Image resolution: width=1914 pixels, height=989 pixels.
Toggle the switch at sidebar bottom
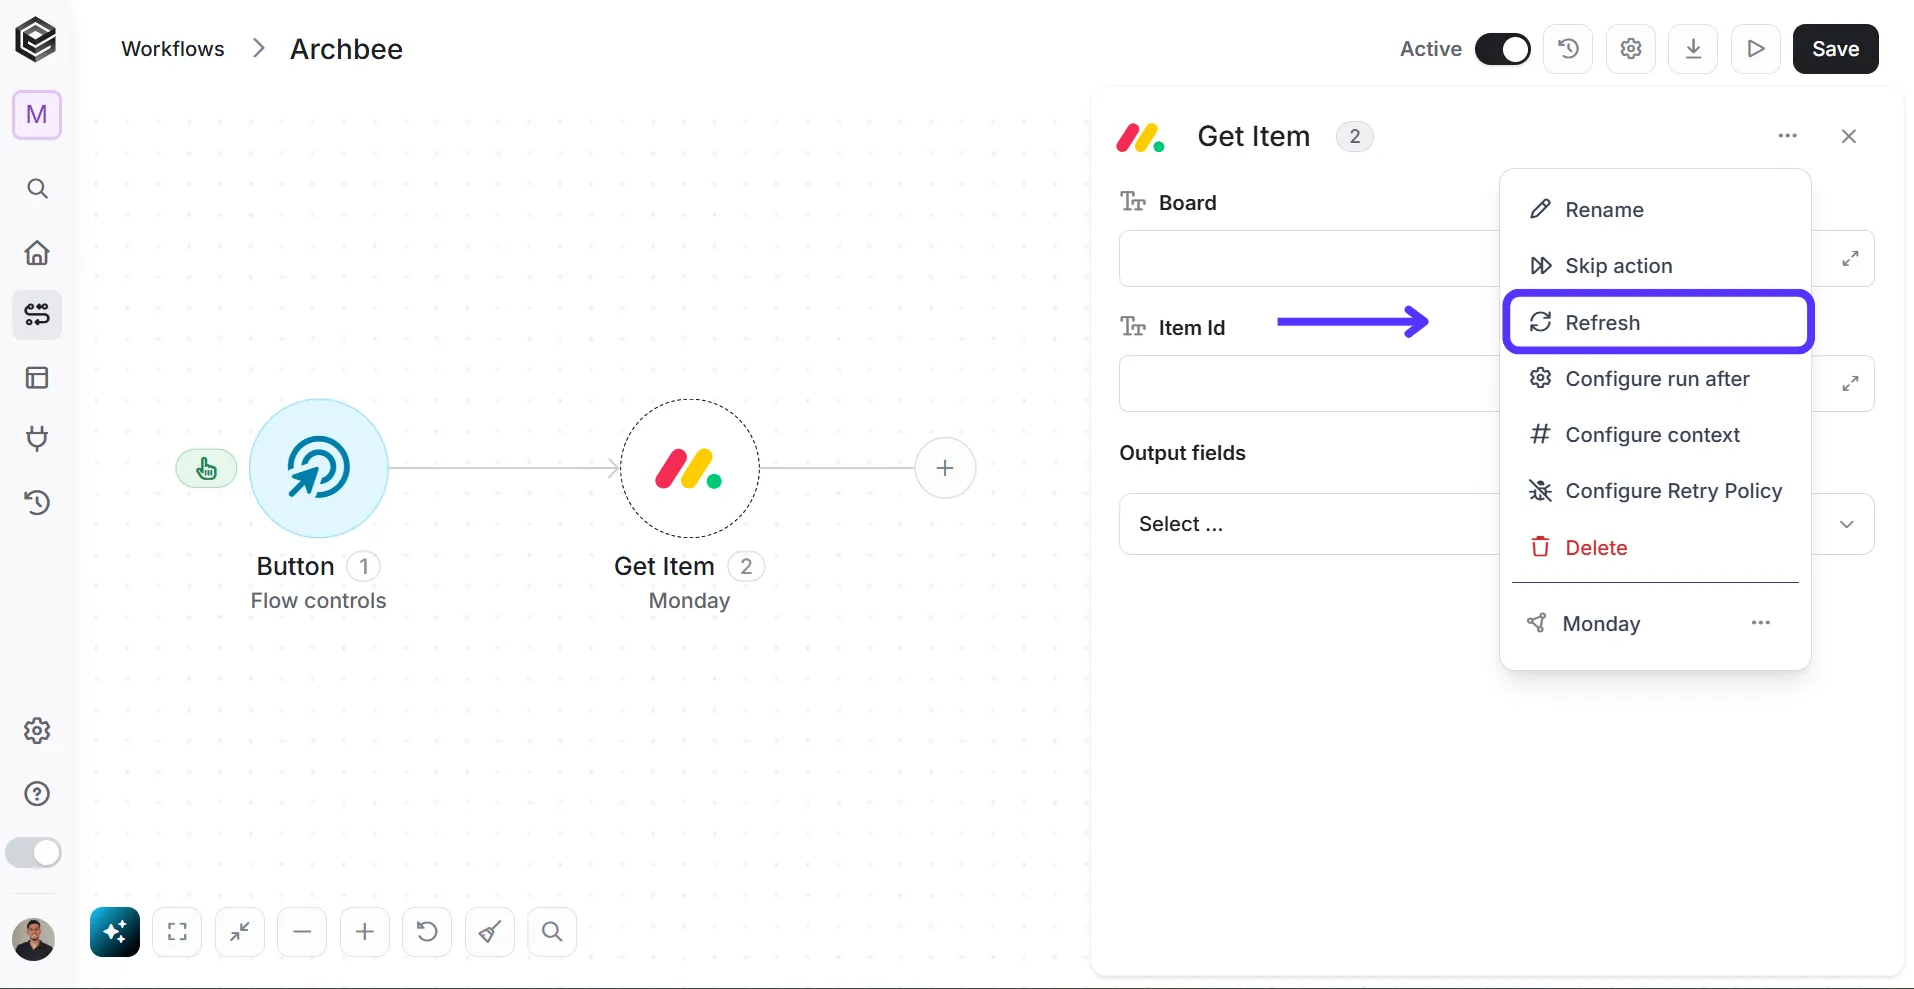(x=34, y=853)
